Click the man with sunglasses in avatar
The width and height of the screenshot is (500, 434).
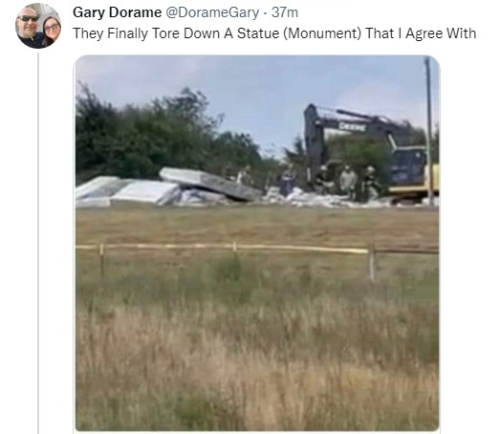[29, 28]
